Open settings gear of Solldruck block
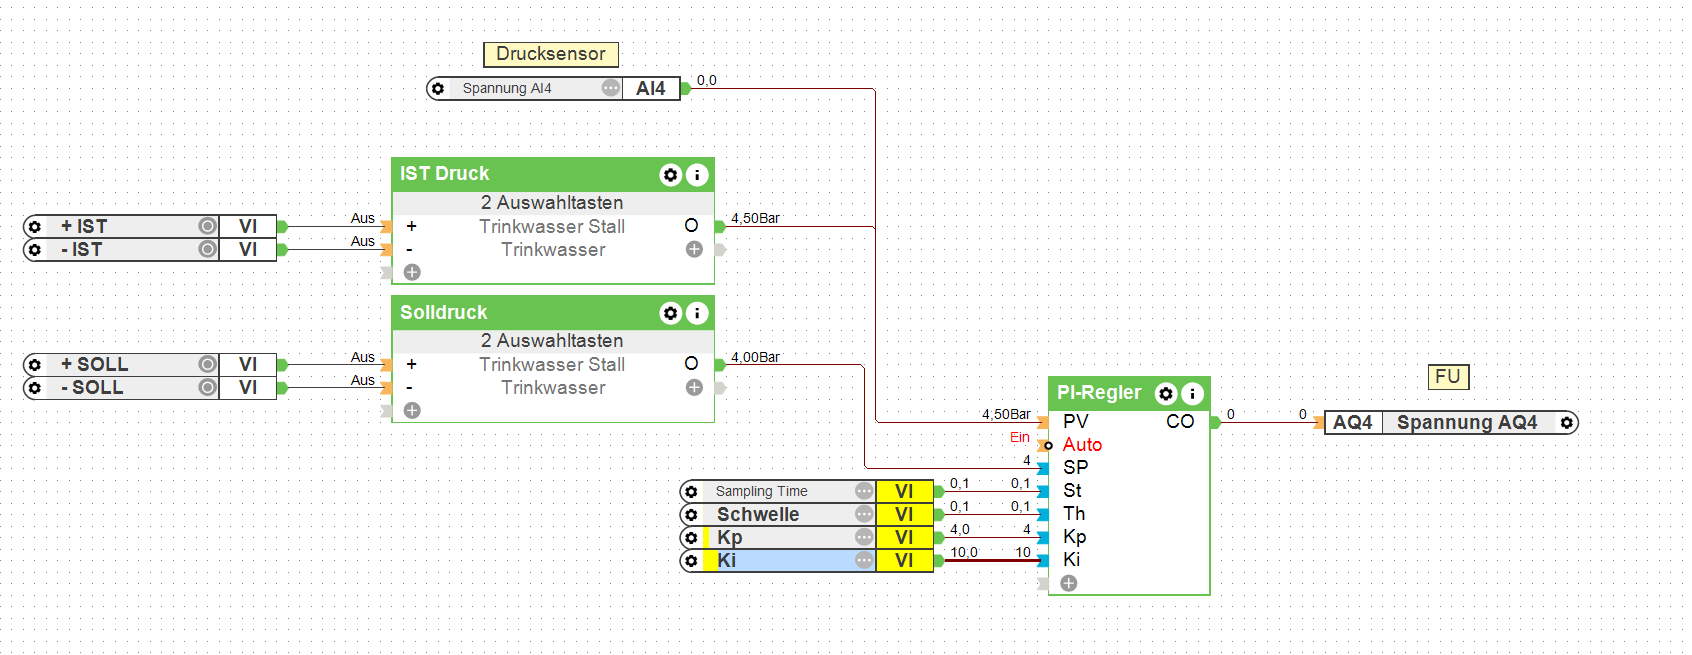The width and height of the screenshot is (1692, 655). (670, 313)
